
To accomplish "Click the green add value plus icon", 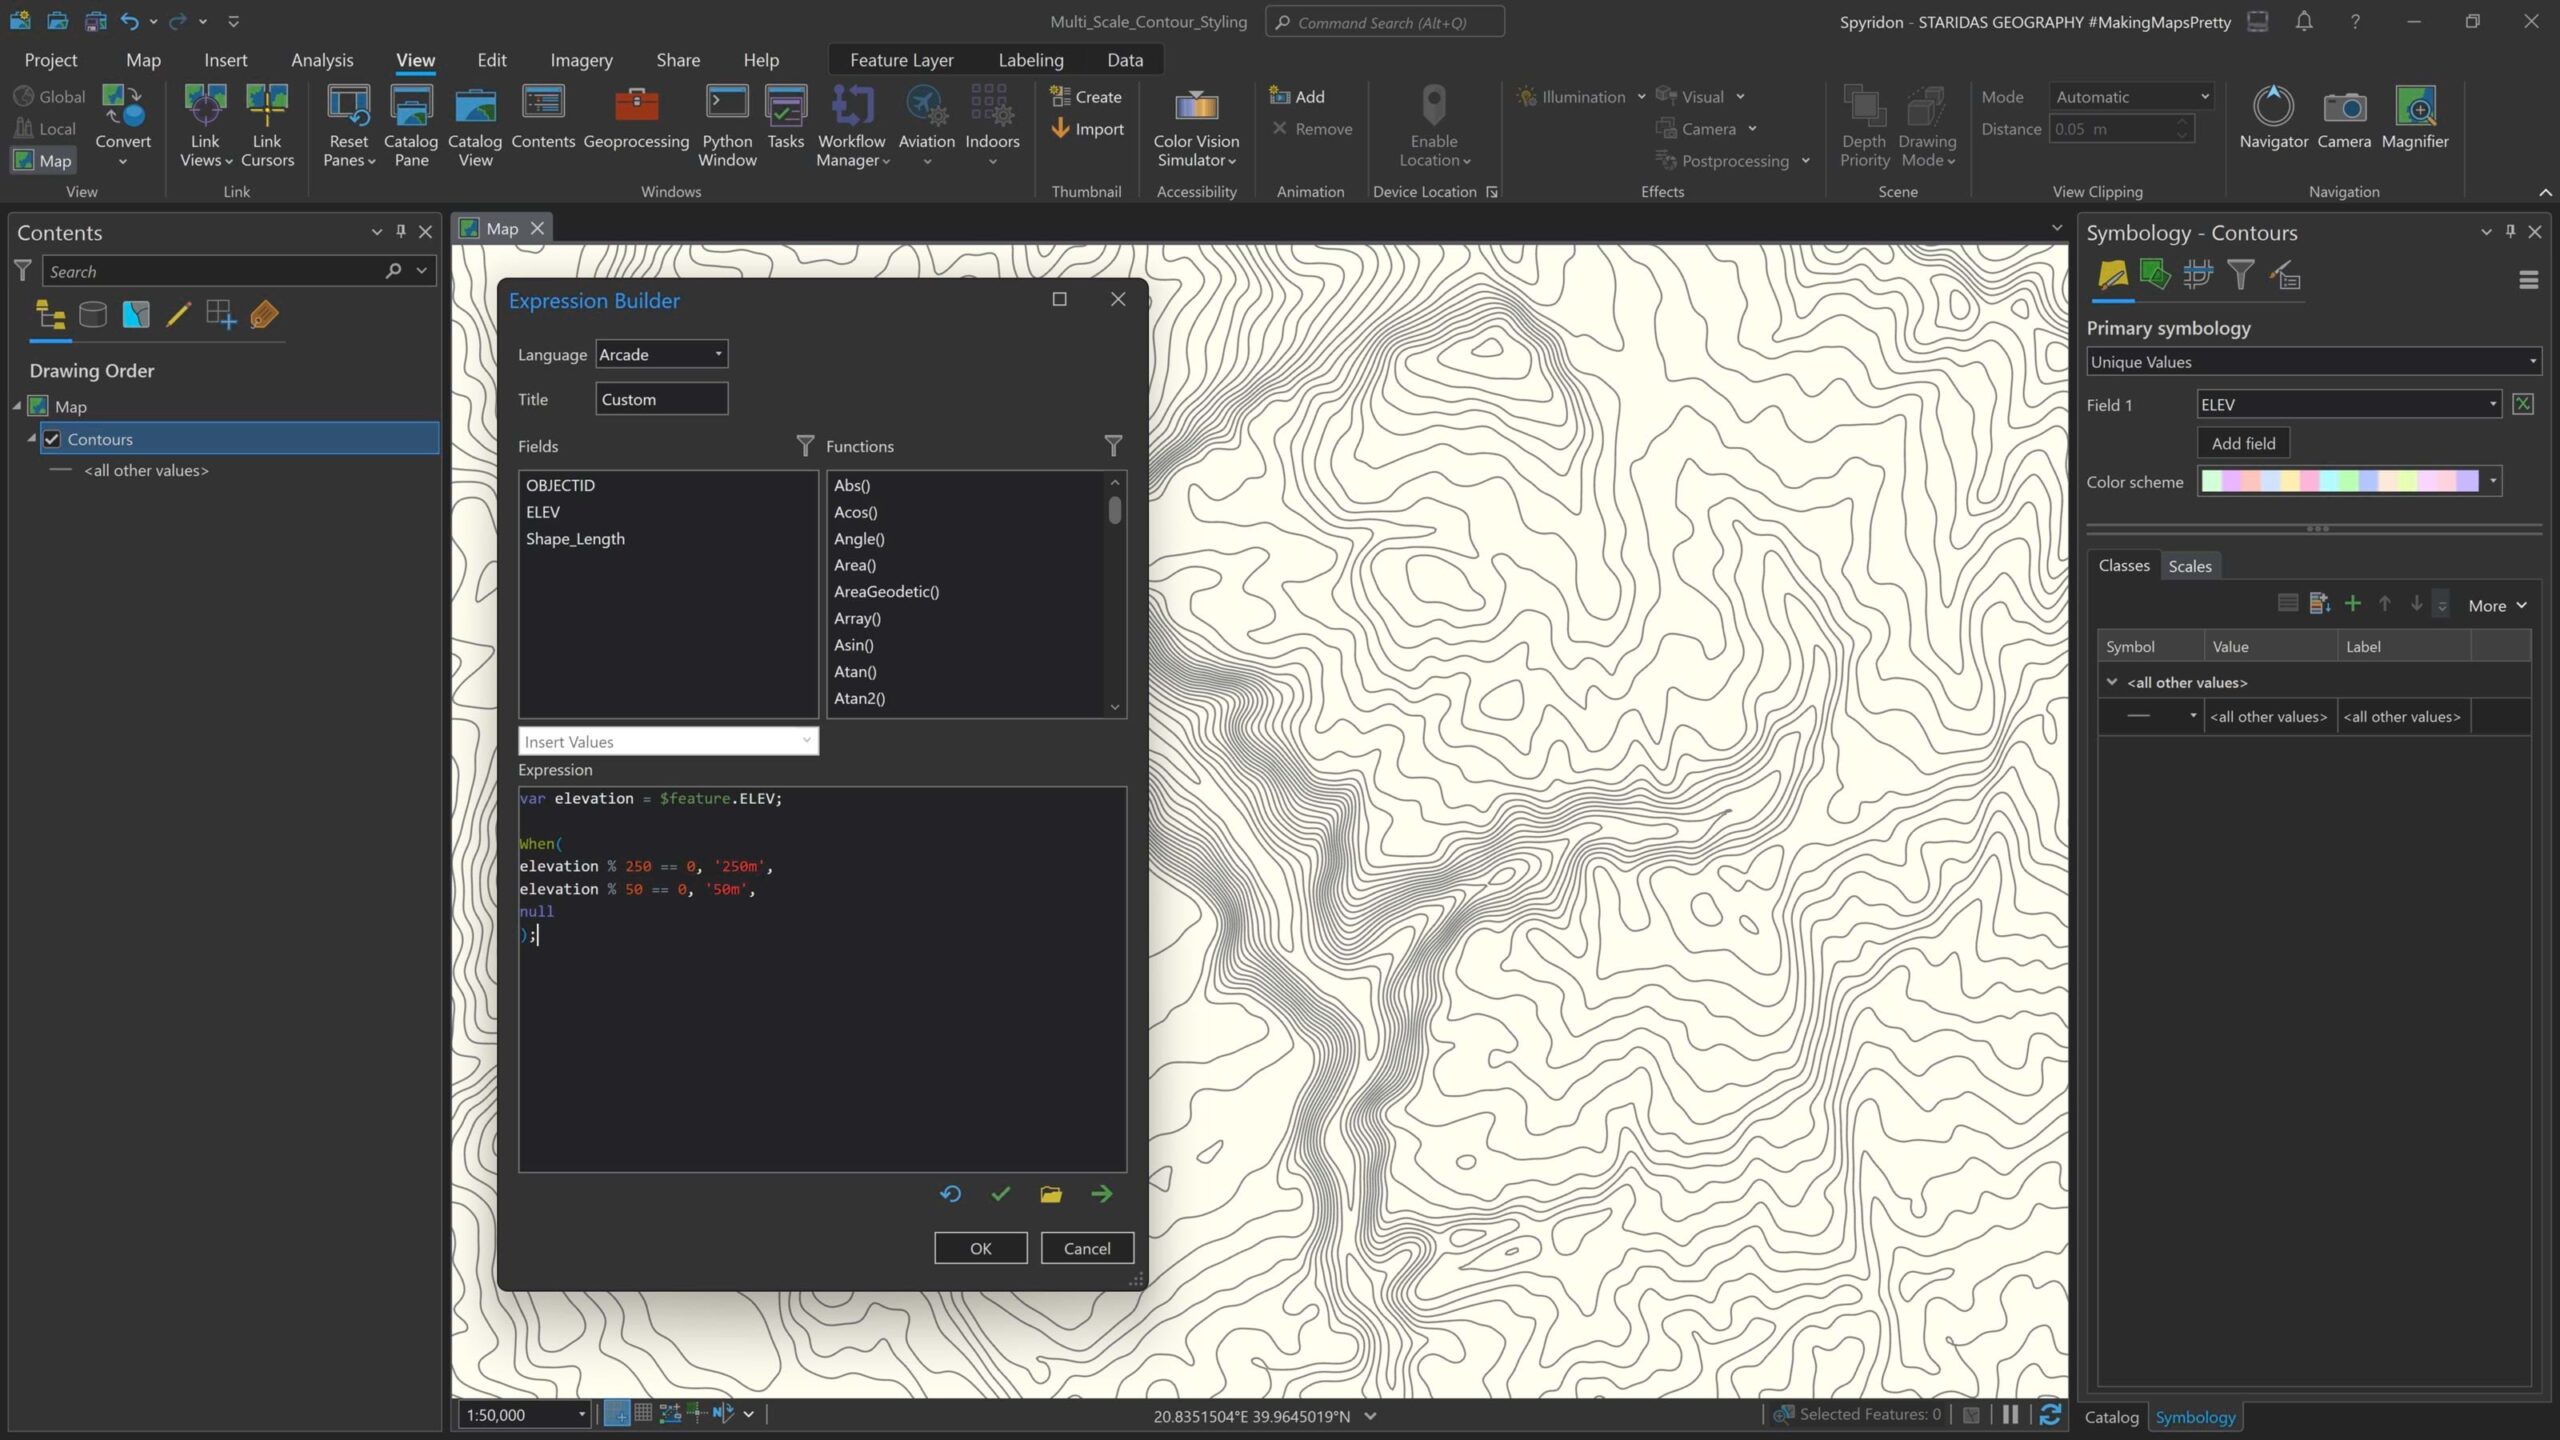I will click(x=2353, y=604).
